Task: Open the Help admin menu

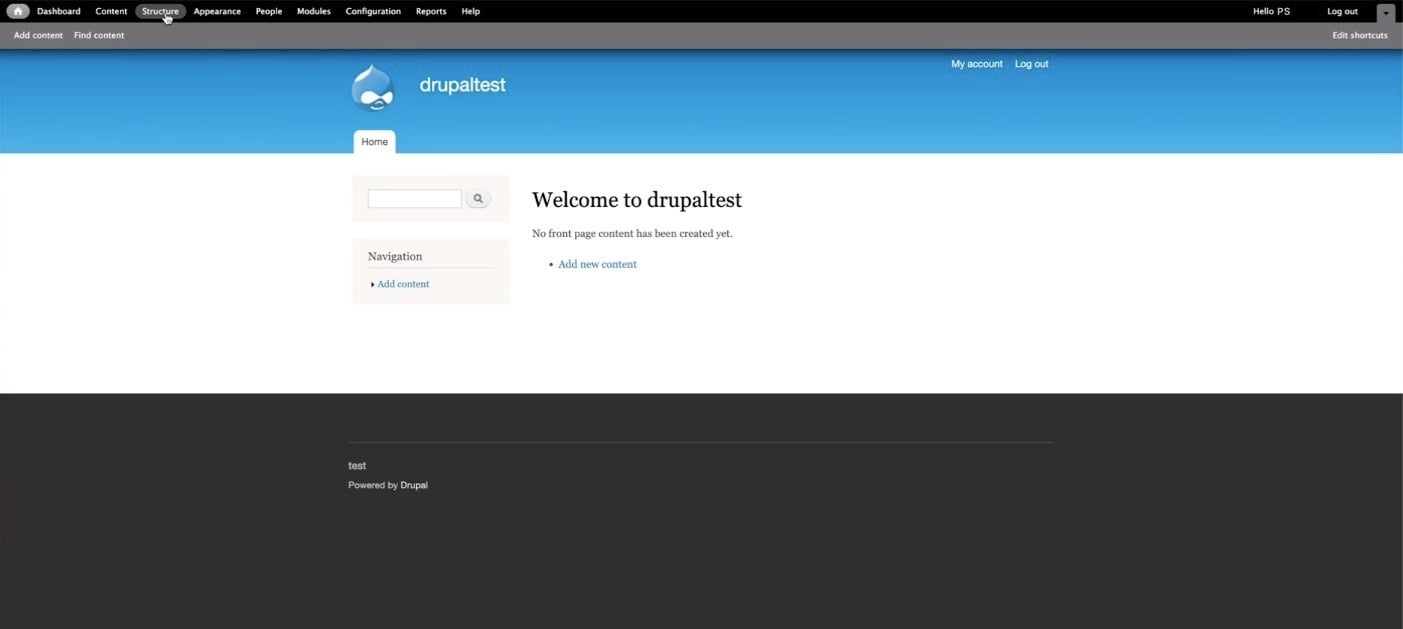Action: point(471,11)
